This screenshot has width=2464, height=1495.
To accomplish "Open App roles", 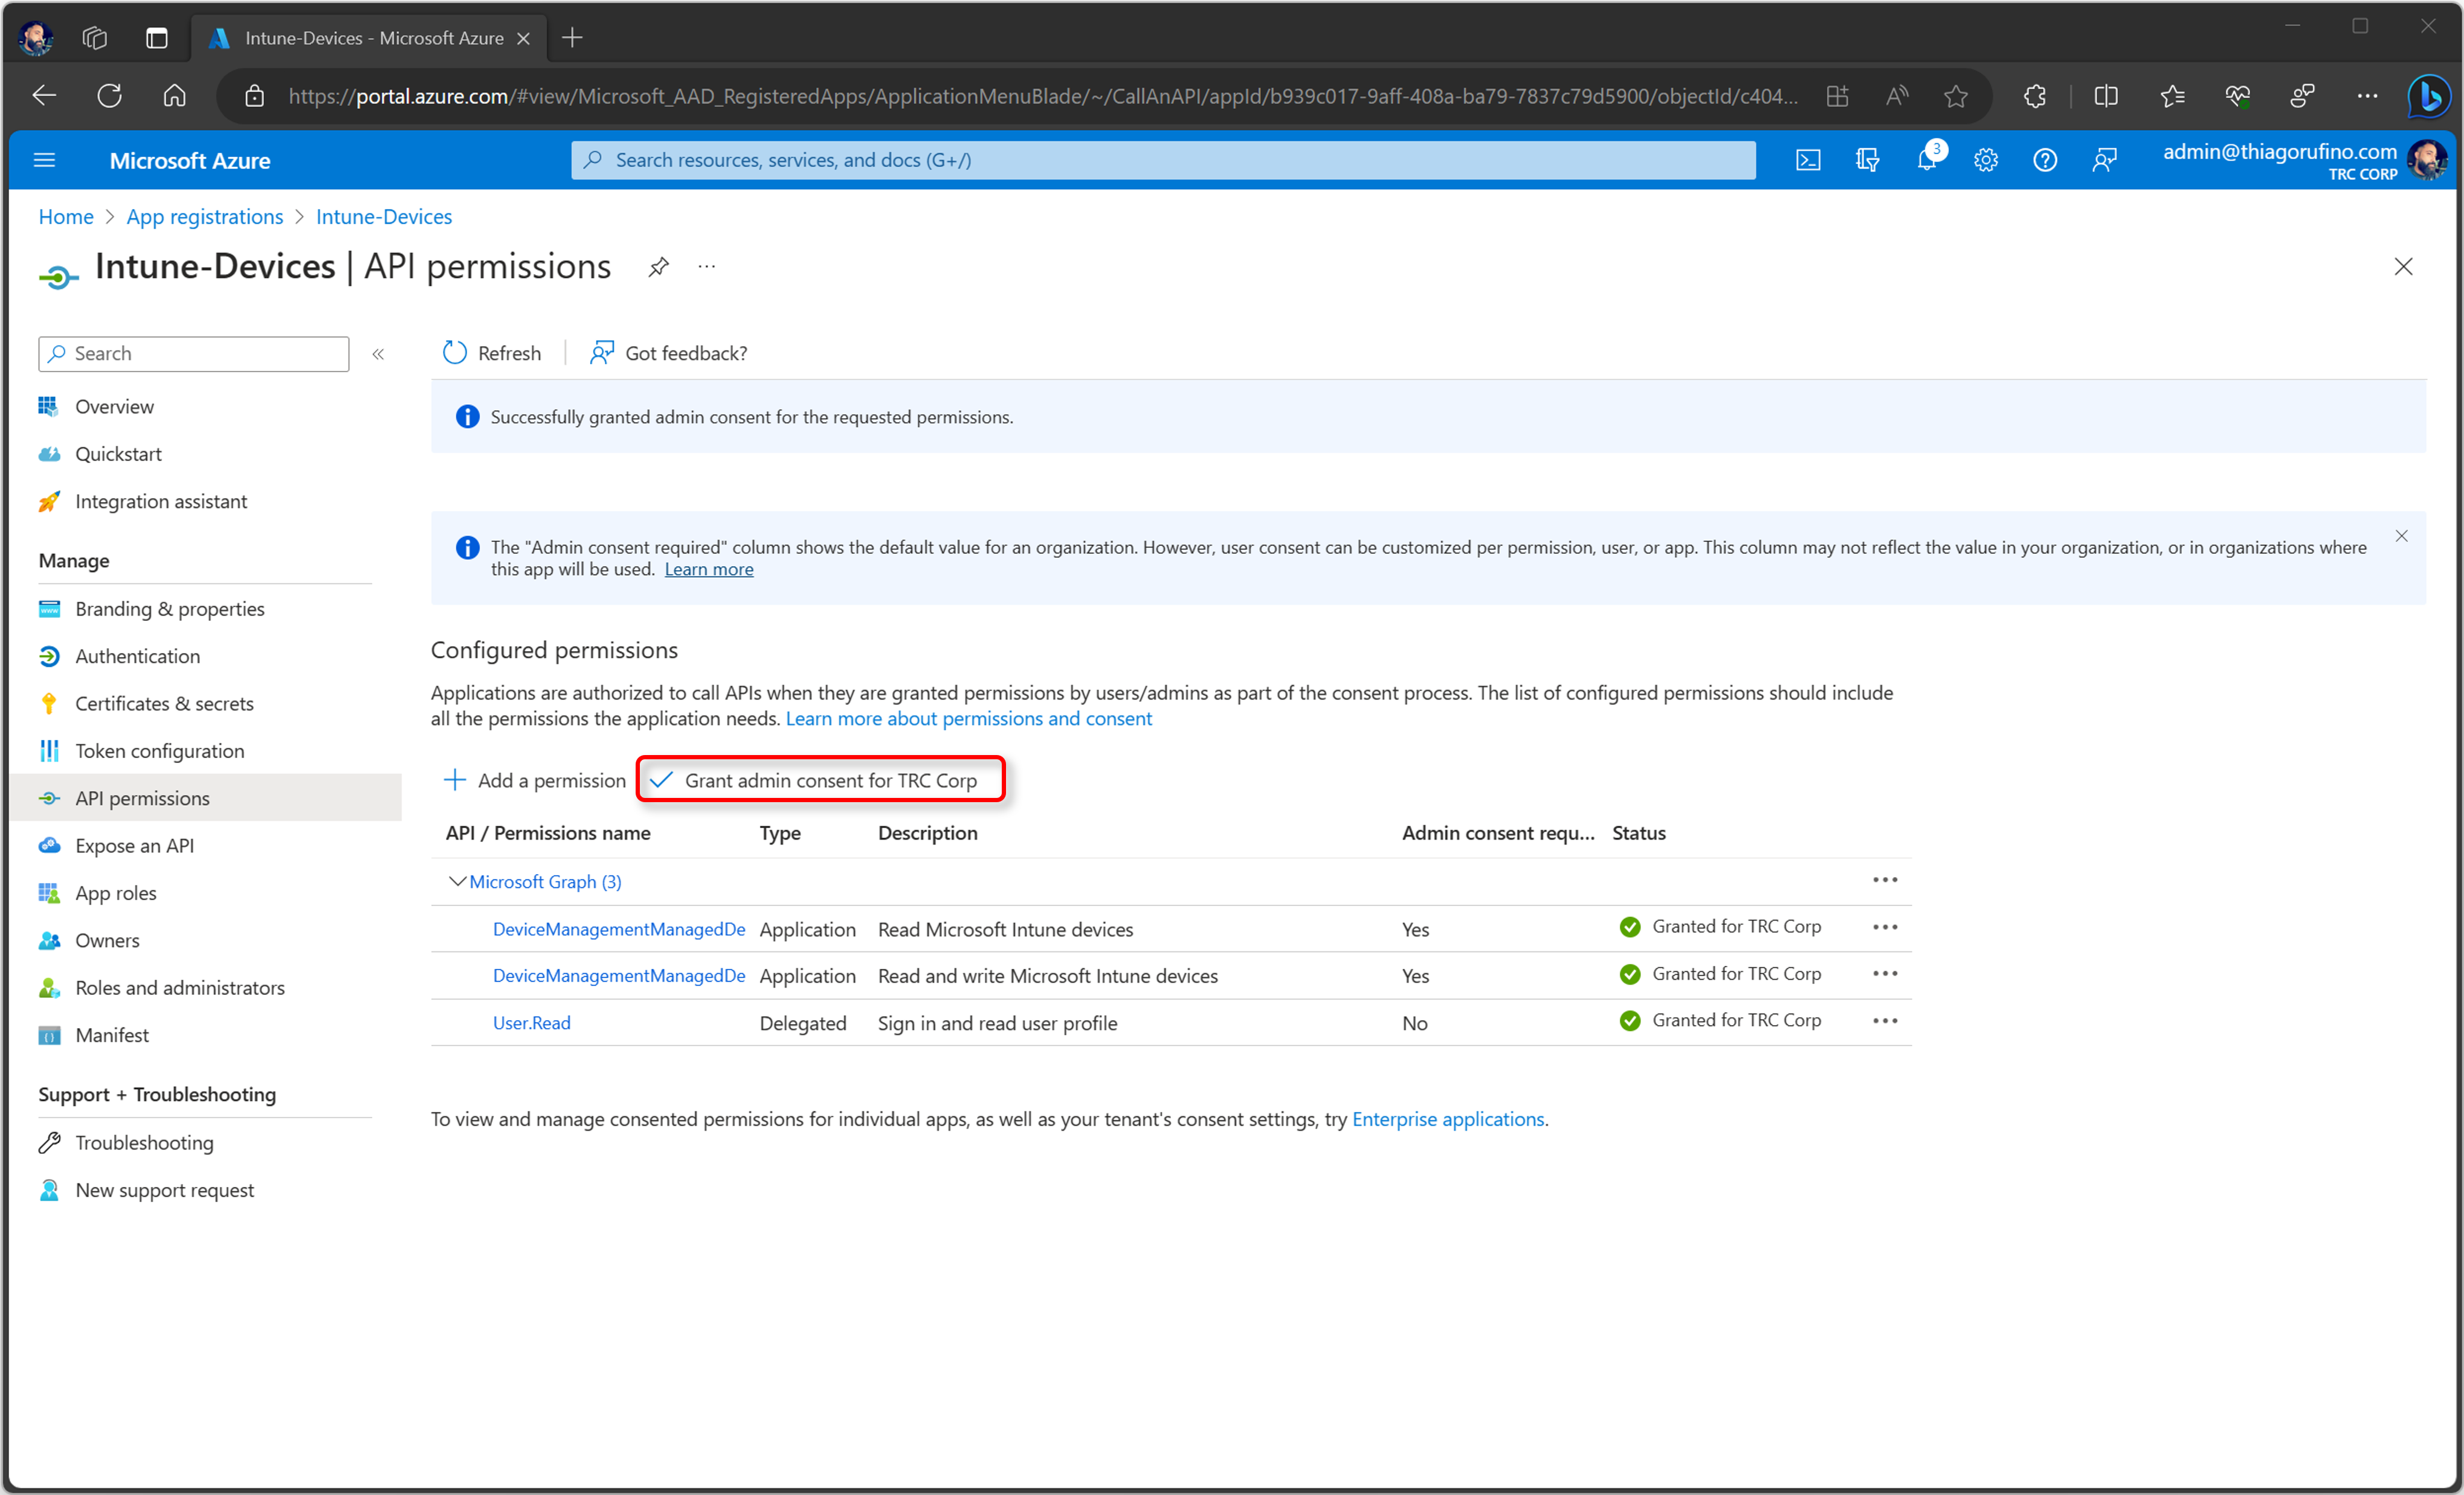I will (116, 893).
